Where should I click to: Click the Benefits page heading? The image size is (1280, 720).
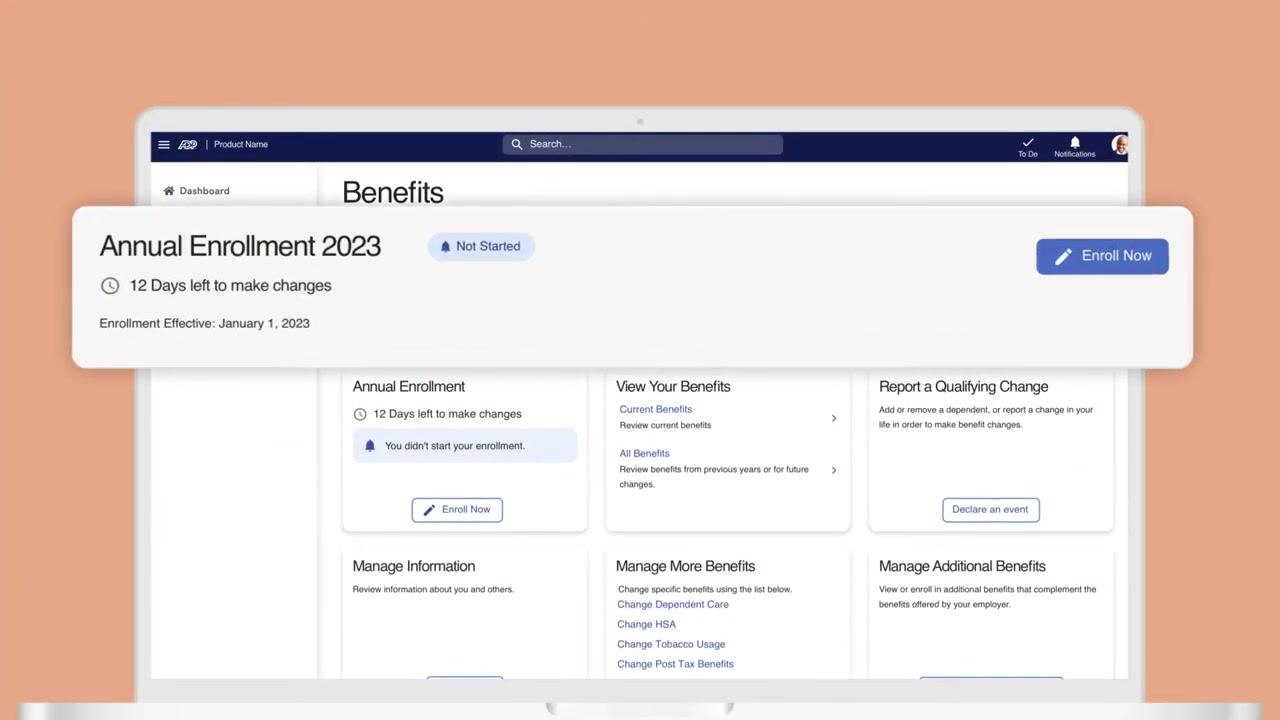click(x=393, y=193)
